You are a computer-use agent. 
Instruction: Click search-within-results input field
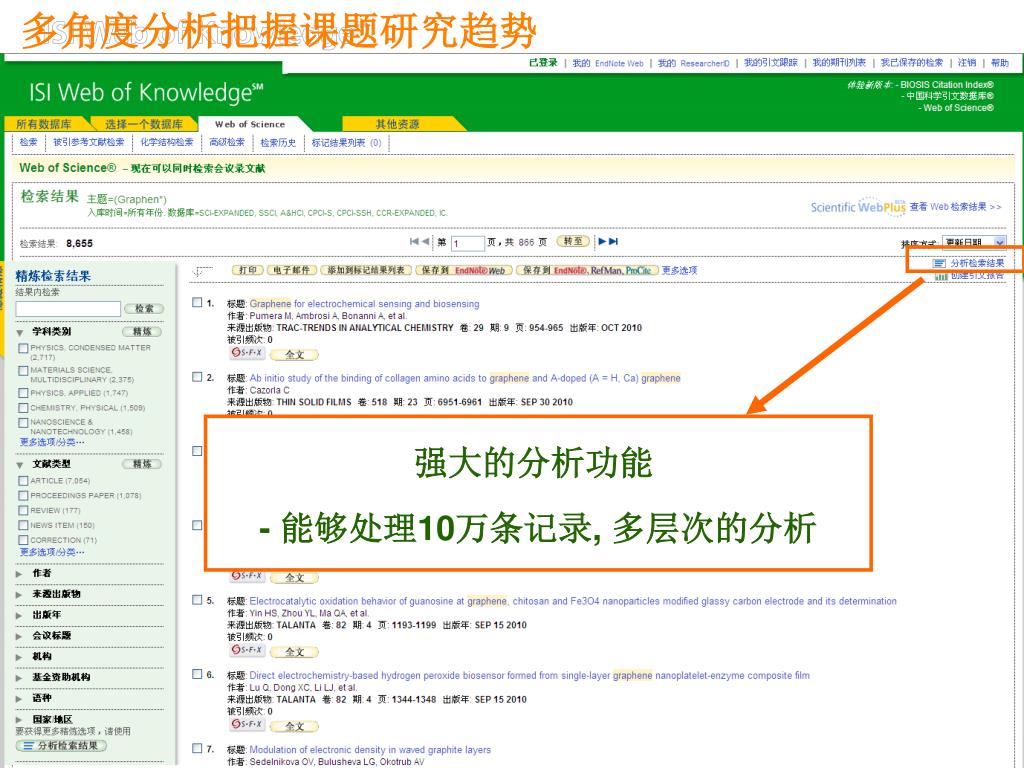coord(69,308)
